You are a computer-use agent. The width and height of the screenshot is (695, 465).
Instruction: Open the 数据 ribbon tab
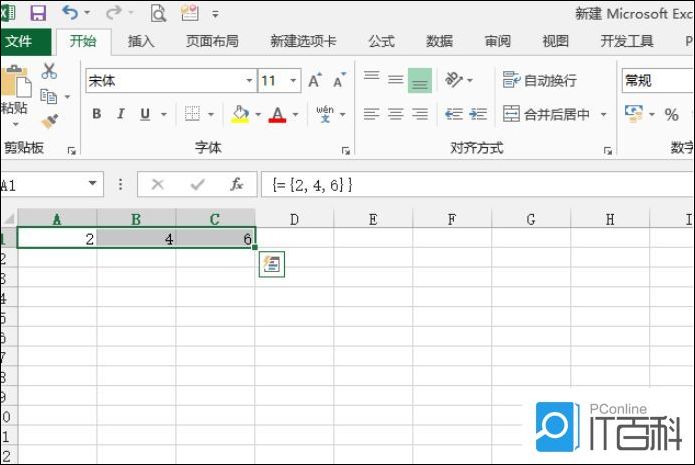pyautogui.click(x=439, y=42)
